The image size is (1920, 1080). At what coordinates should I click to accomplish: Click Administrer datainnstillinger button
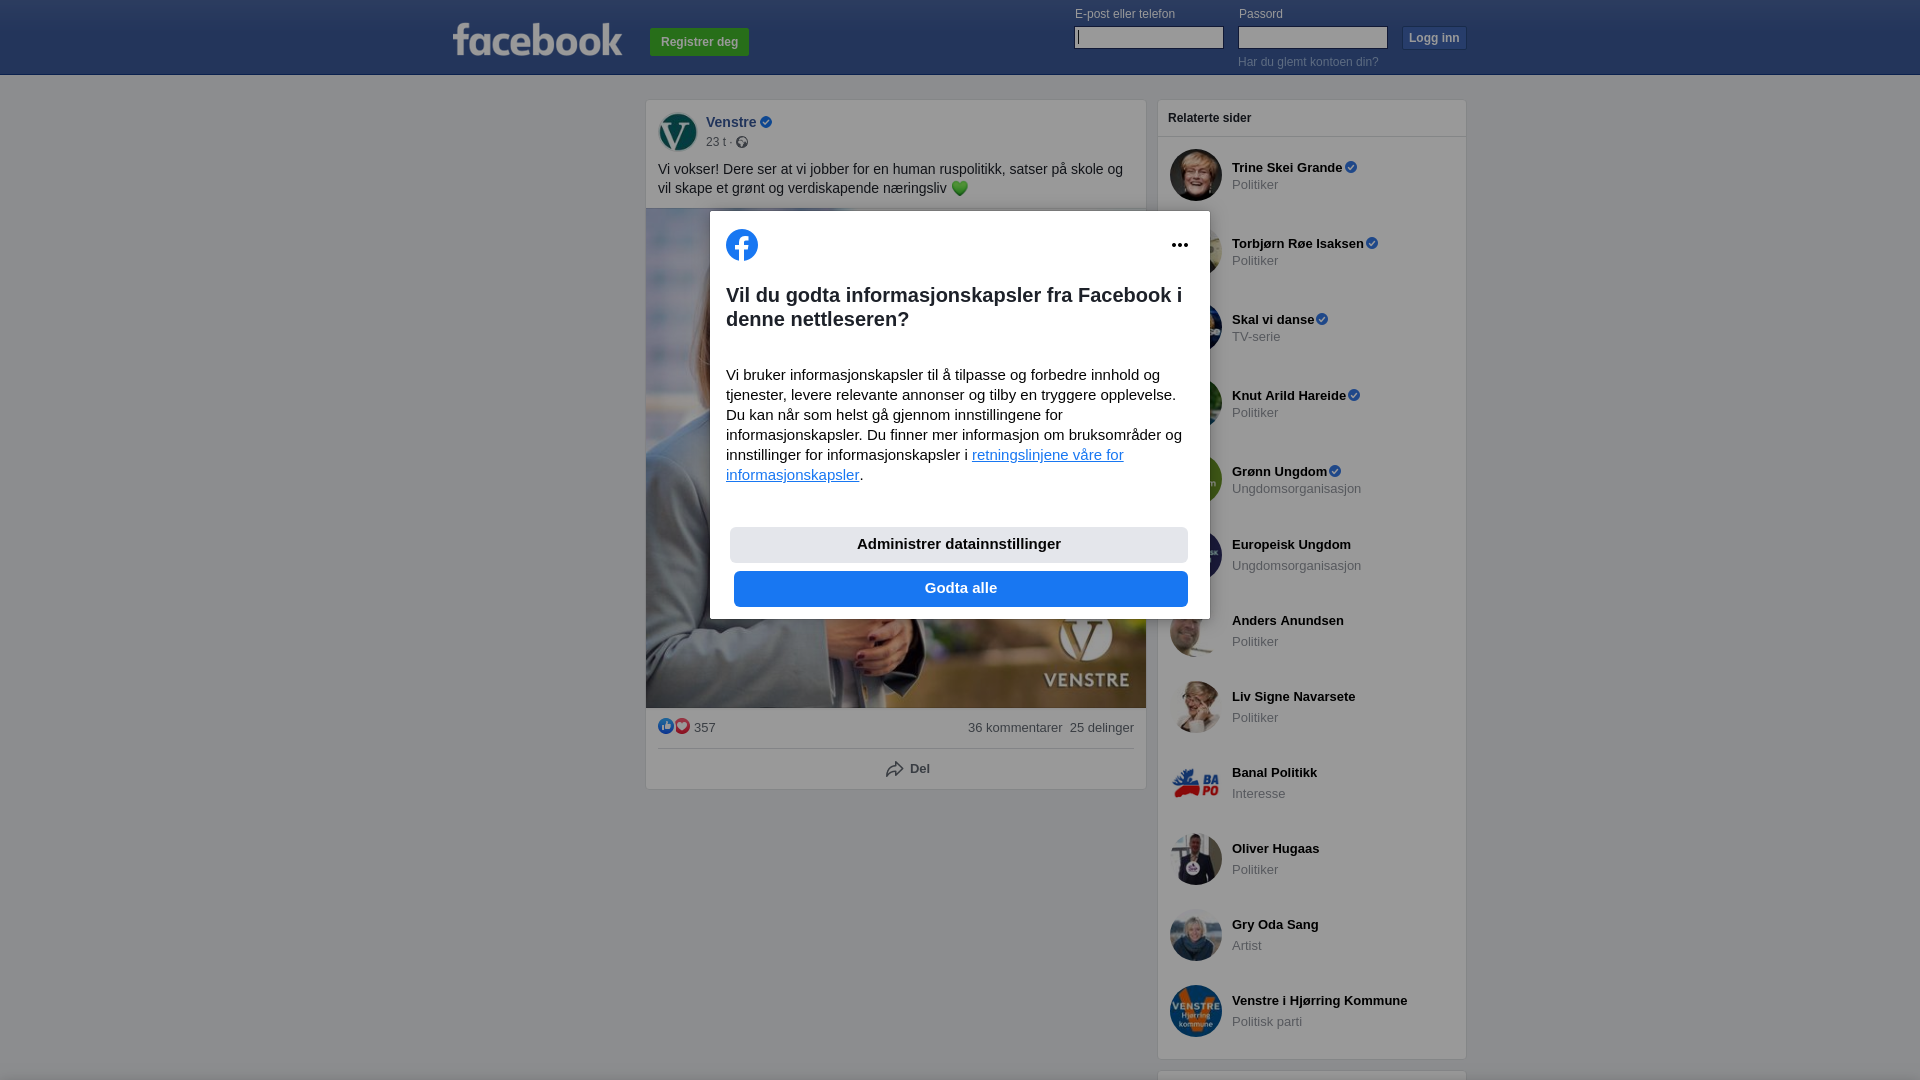[x=959, y=545]
